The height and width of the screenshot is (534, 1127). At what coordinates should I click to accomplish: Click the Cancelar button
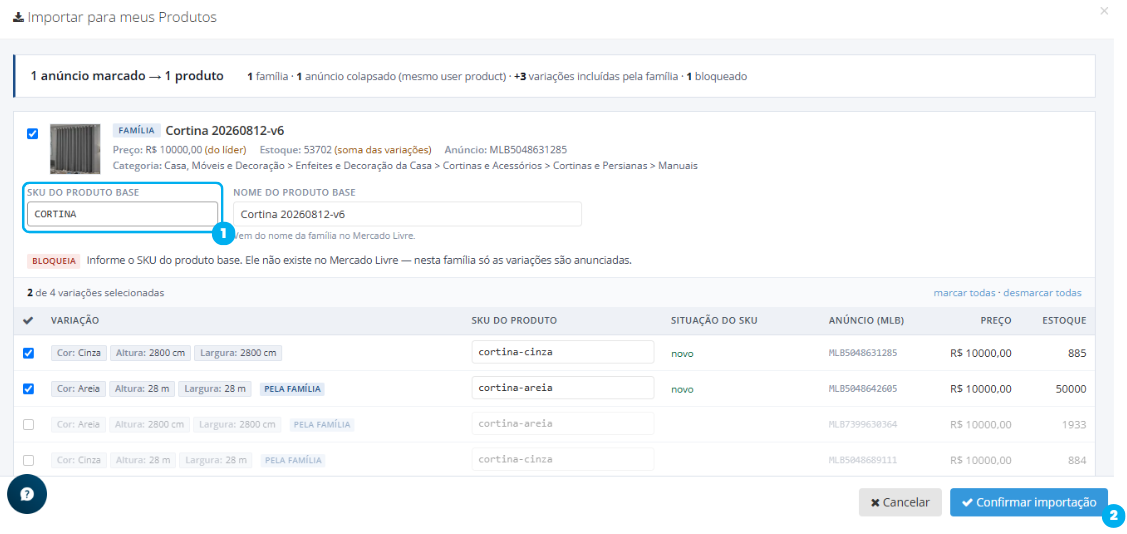pos(900,502)
